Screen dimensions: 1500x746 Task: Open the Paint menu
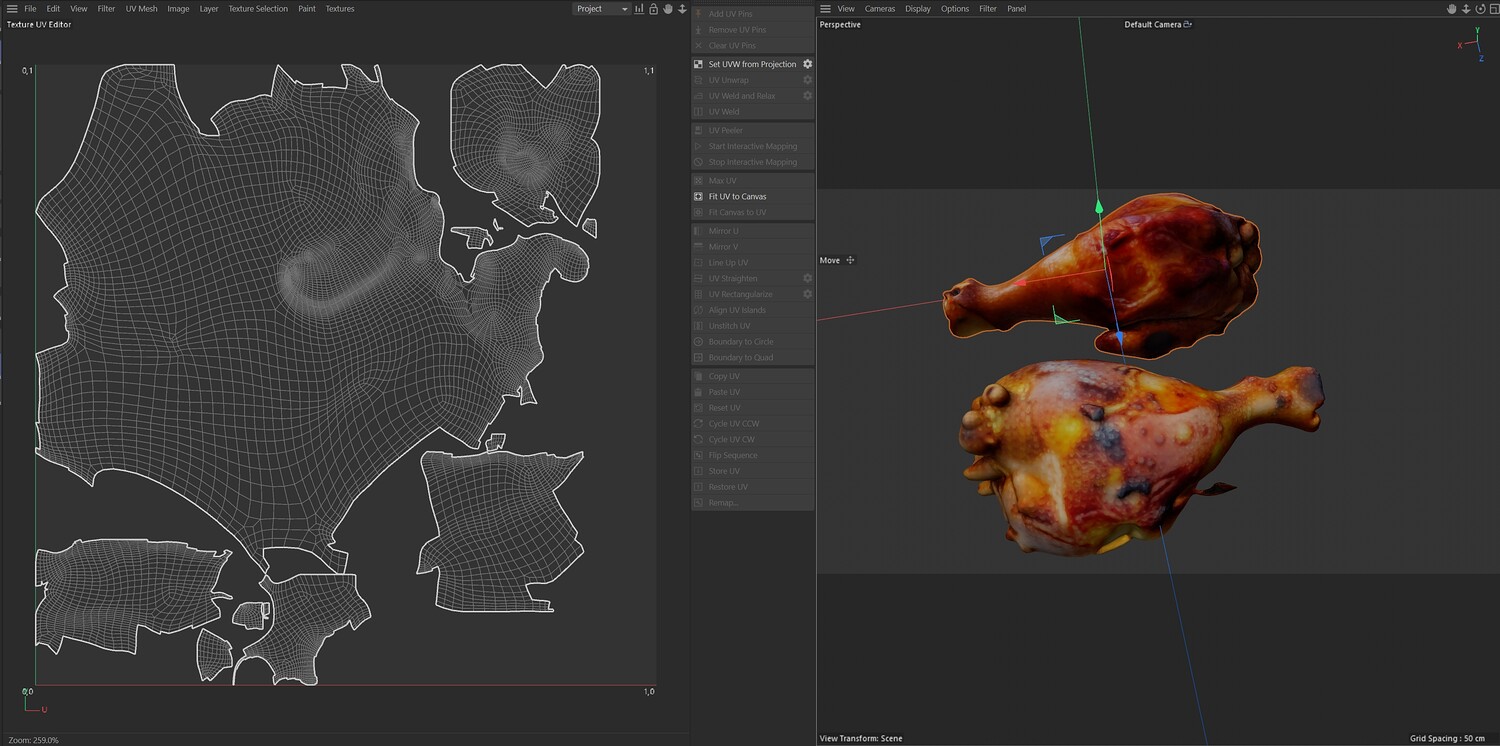click(307, 9)
